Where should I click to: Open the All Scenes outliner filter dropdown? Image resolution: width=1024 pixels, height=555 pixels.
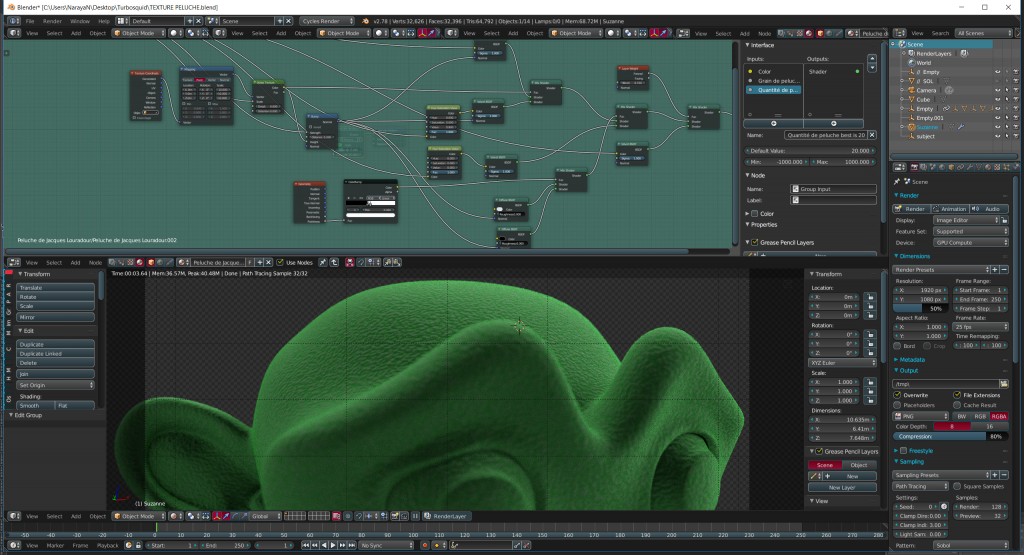point(984,33)
